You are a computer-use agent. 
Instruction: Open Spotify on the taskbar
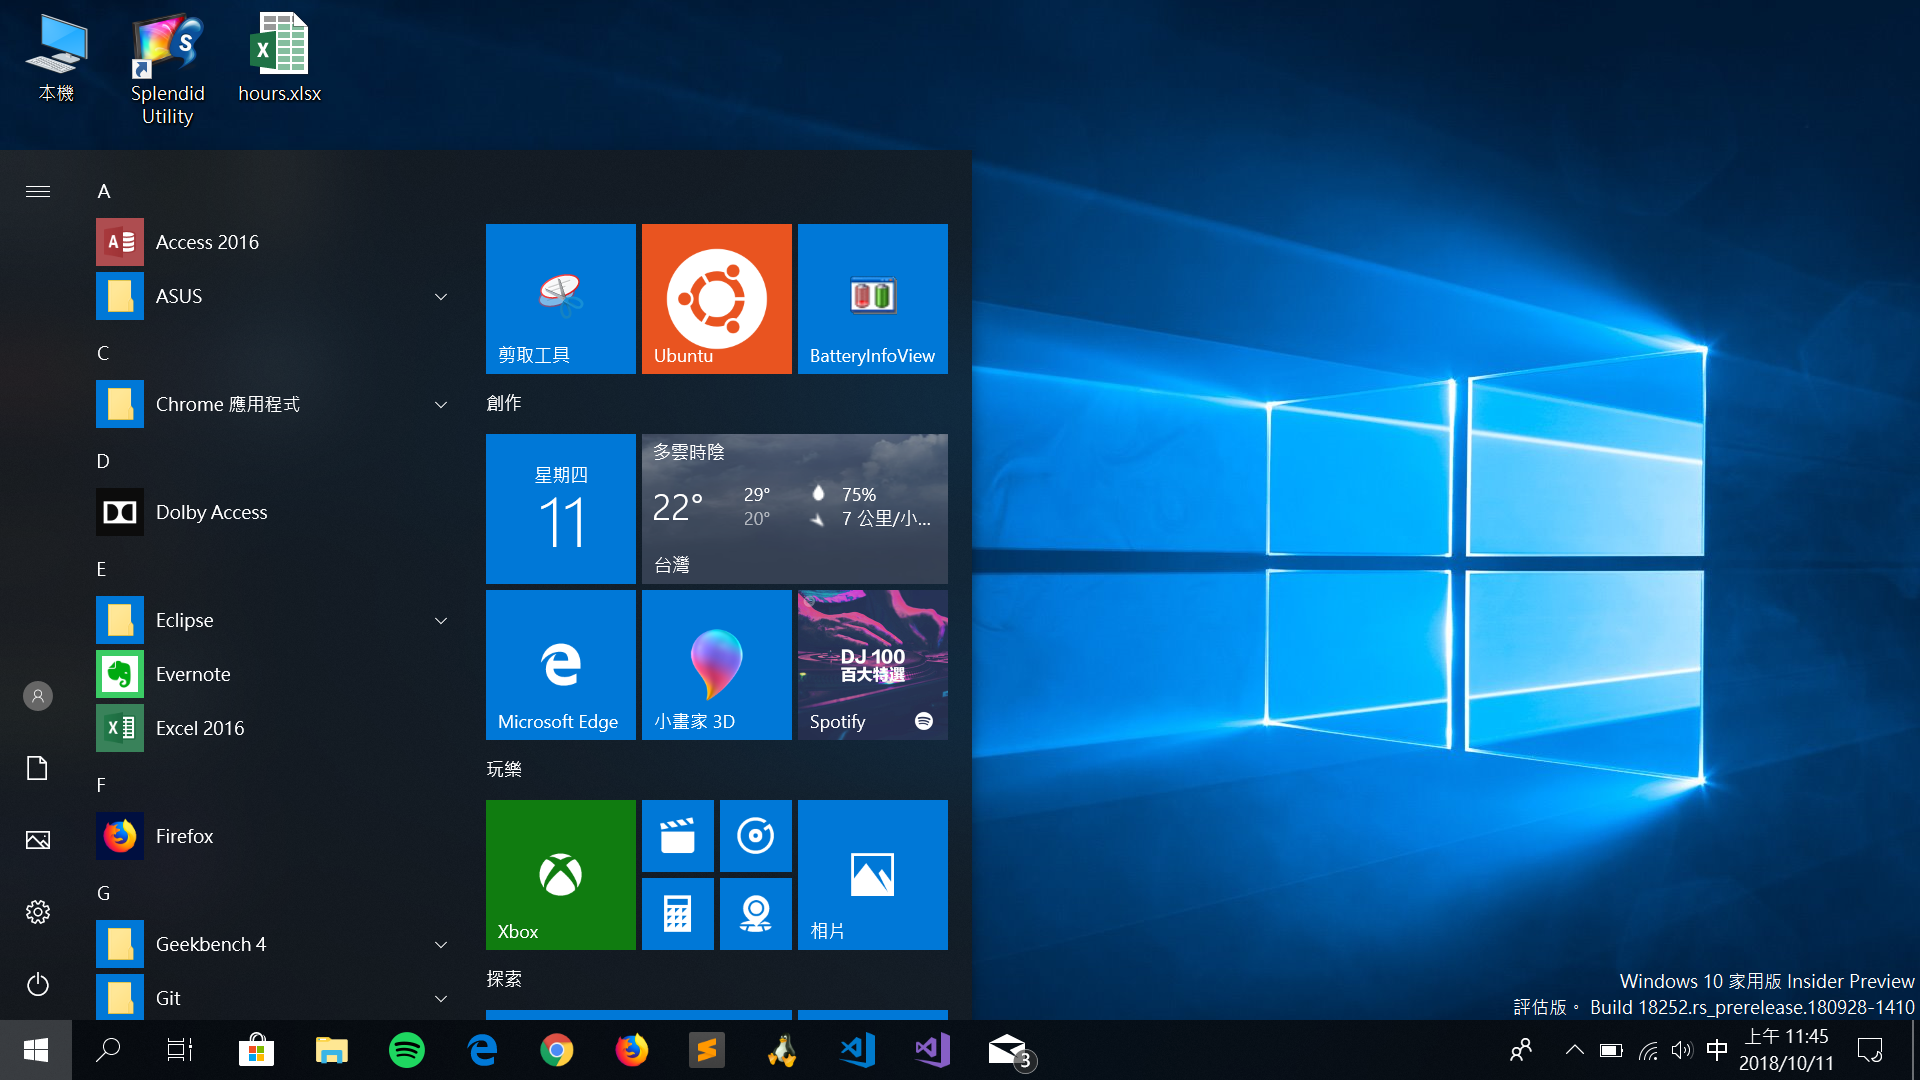[407, 1050]
